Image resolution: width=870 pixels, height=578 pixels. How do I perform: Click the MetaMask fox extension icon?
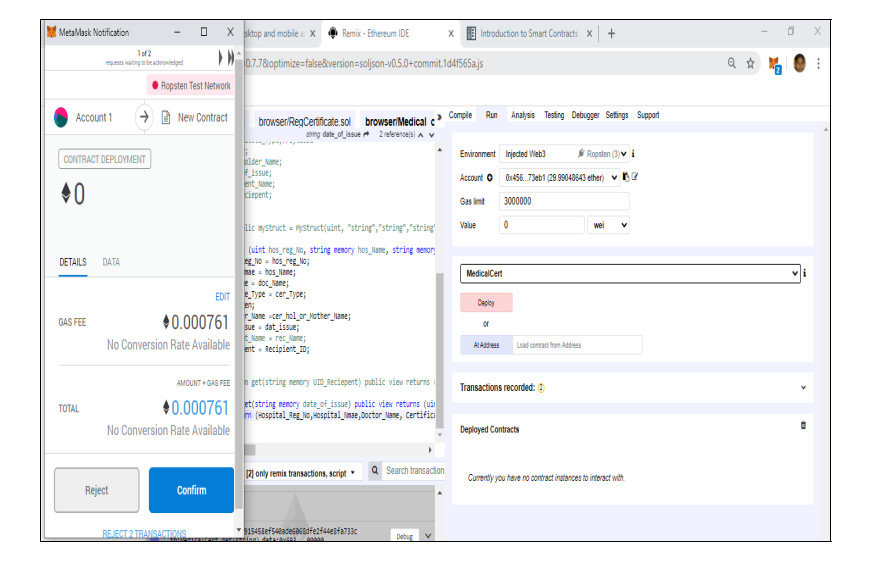774,64
